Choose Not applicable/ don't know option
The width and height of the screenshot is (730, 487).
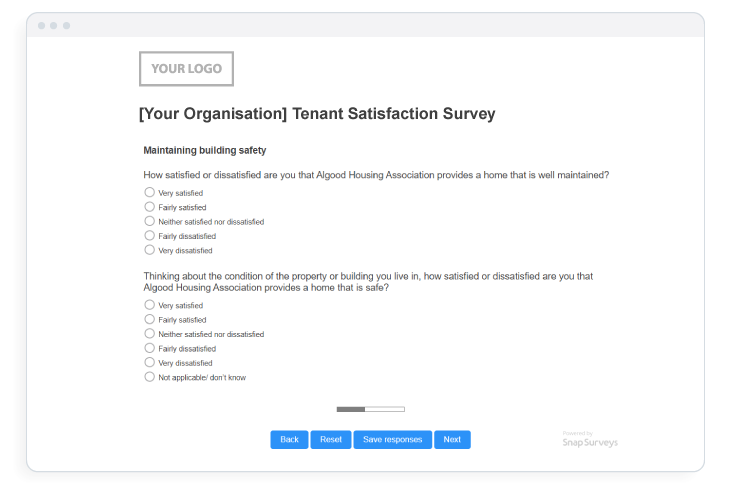tap(149, 377)
